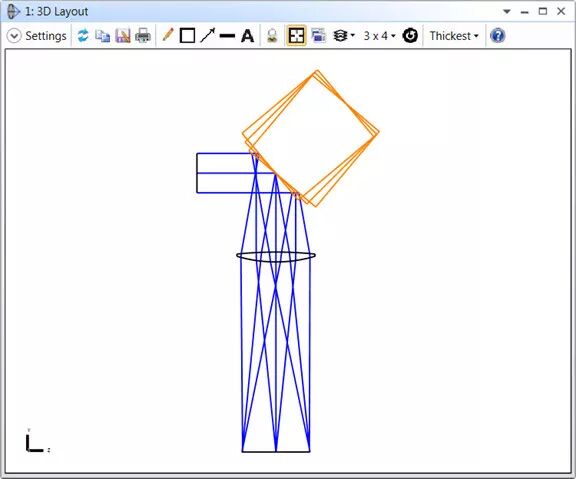Select the pencil annotation tool
576x479 pixels.
coord(168,35)
